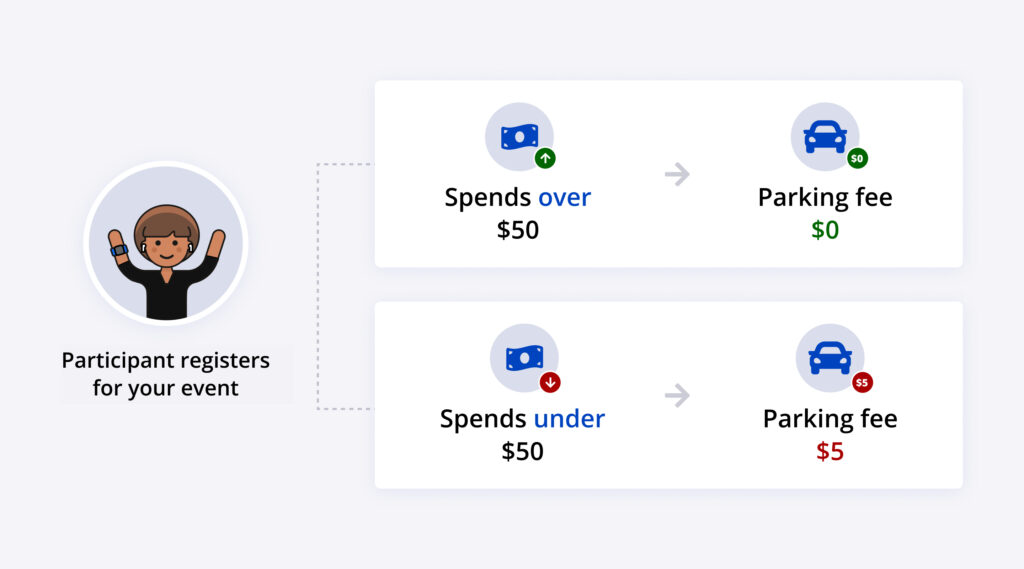Image resolution: width=1024 pixels, height=569 pixels.
Task: Click the car icon above the red $5
Action: [x=830, y=357]
